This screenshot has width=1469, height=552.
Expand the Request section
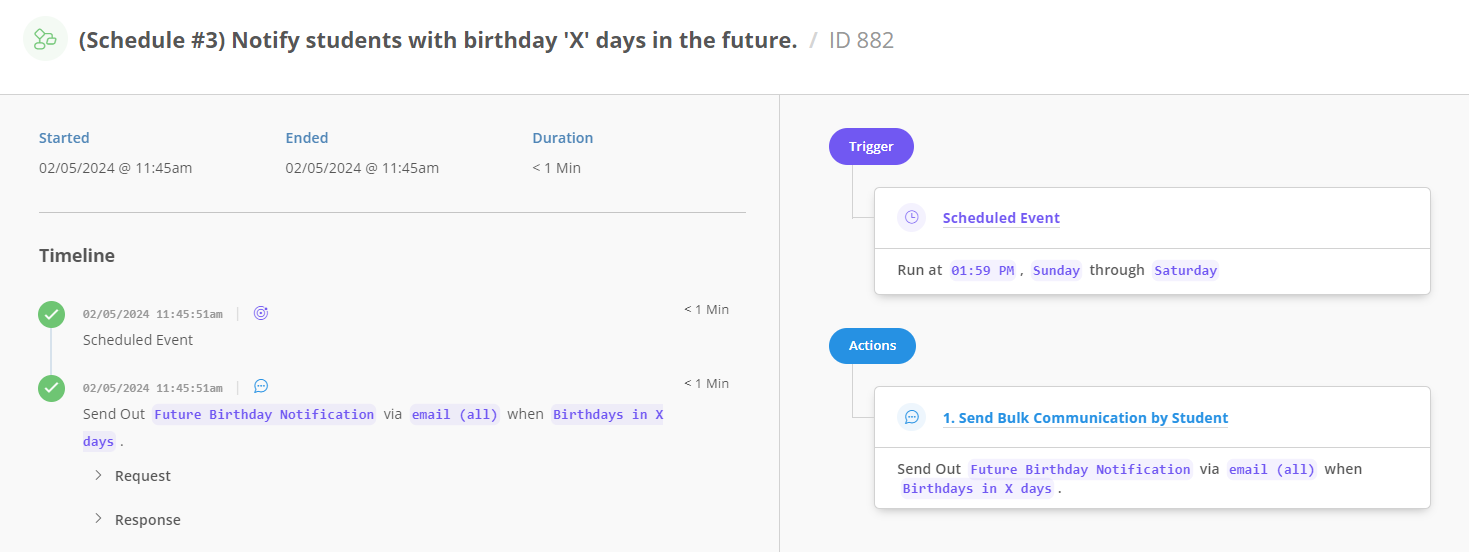tap(142, 476)
